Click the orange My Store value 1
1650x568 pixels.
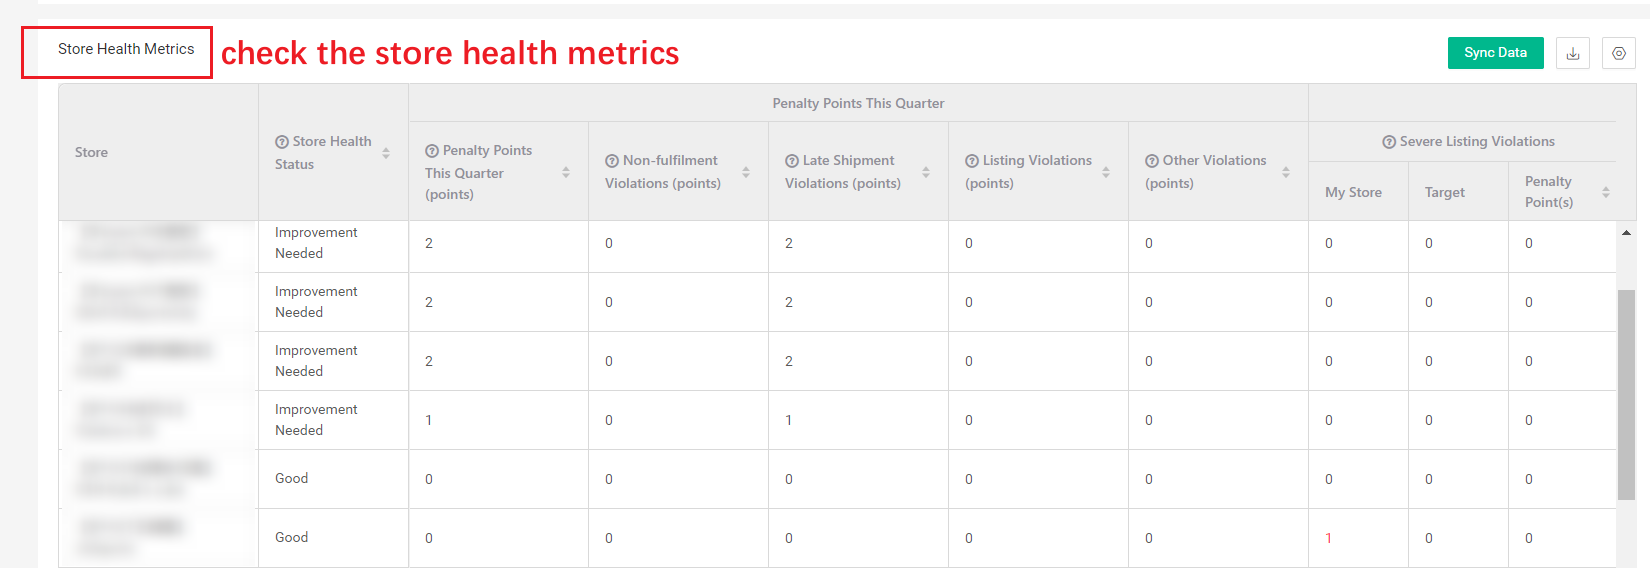click(x=1328, y=538)
